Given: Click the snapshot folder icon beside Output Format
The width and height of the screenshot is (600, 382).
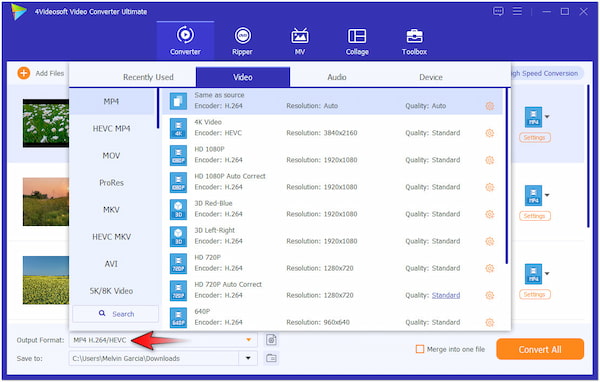Looking at the screenshot, I should pos(271,340).
